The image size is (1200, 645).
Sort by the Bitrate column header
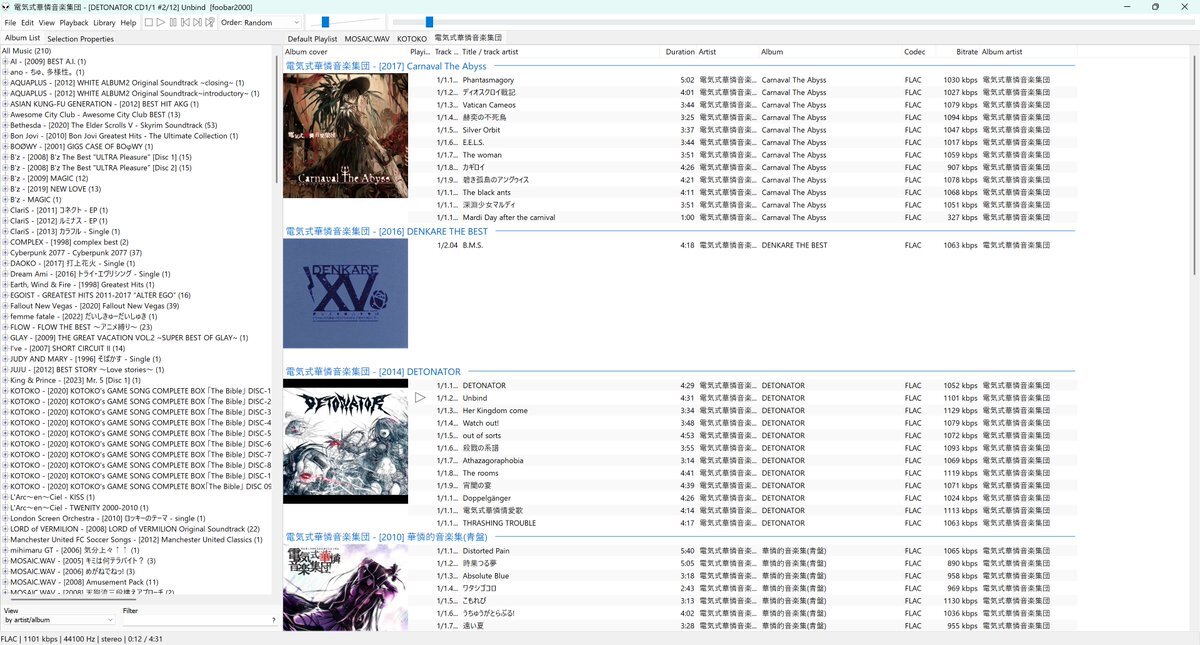(x=966, y=51)
